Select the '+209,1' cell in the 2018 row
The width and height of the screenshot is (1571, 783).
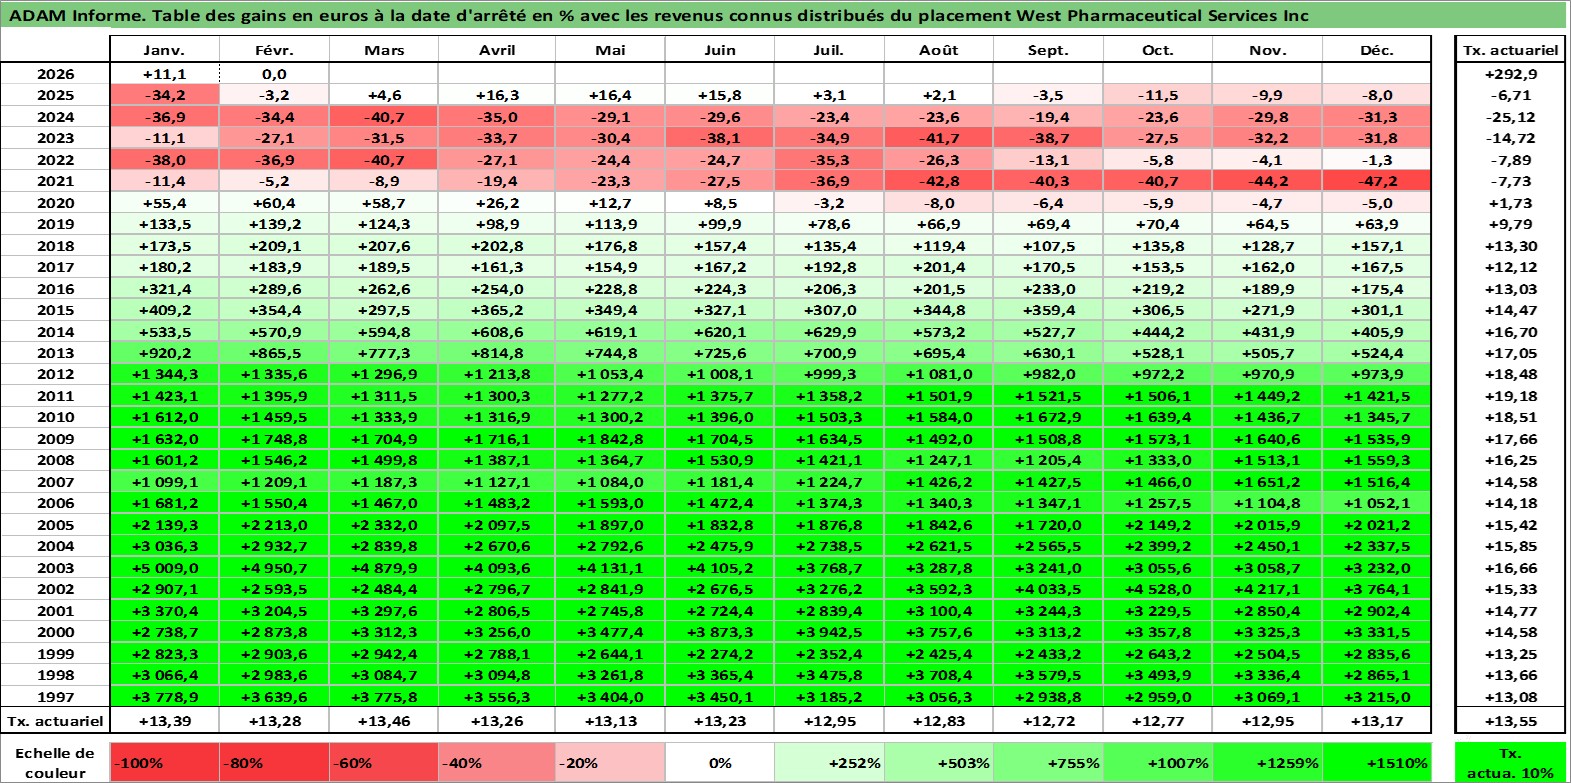(x=274, y=246)
